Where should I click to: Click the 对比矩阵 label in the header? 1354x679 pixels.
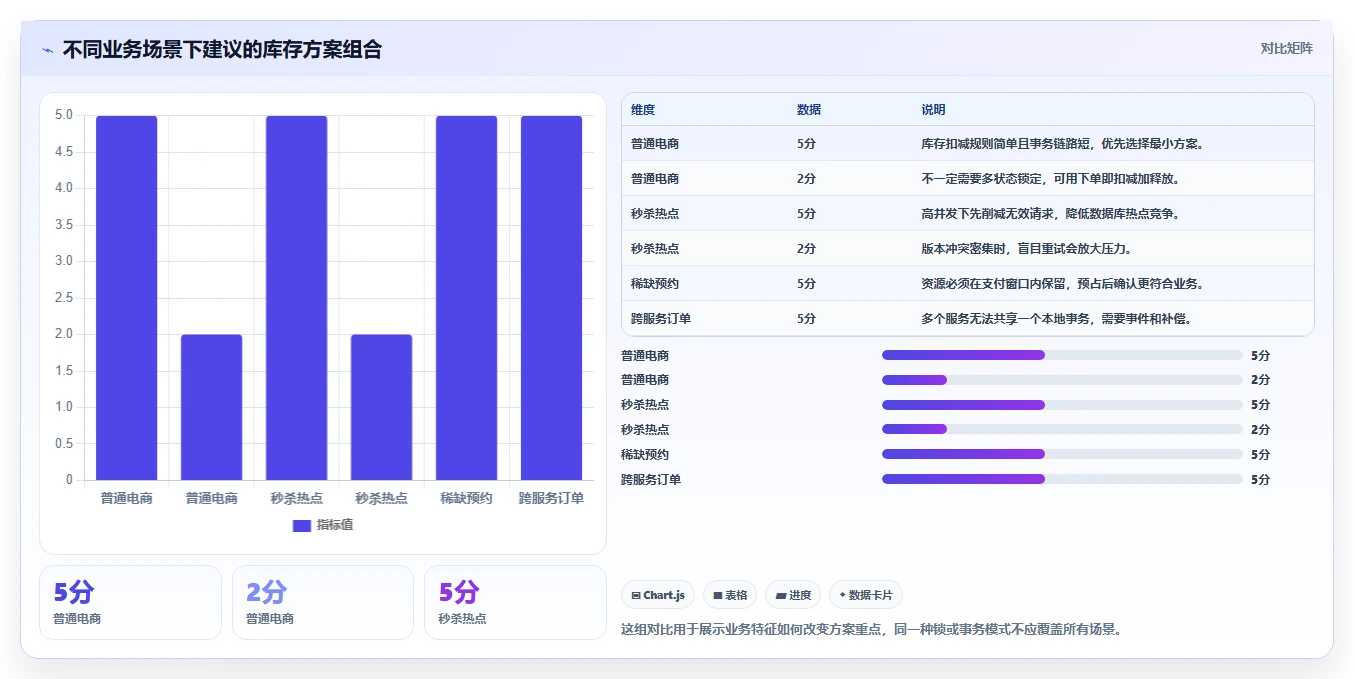tap(1286, 48)
